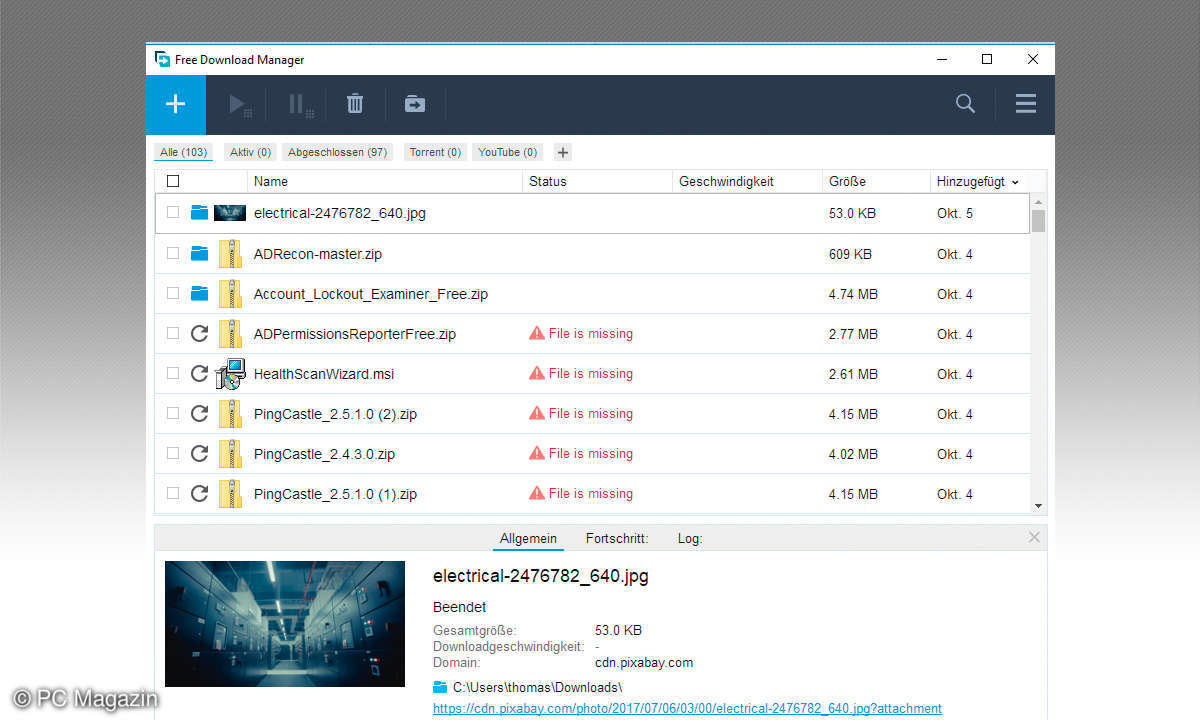
Task: Click the scrollbar down arrow of list
Action: pos(1038,507)
